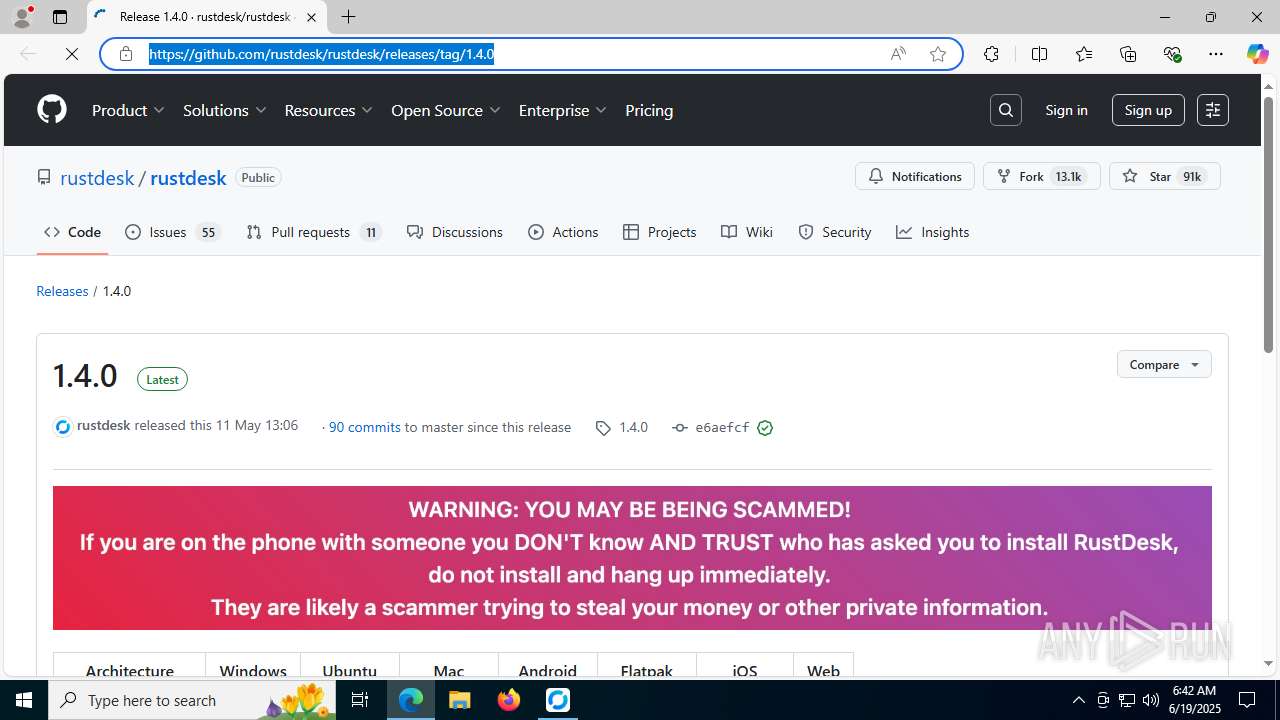Stop loading the page
The height and width of the screenshot is (720, 1280).
click(72, 54)
